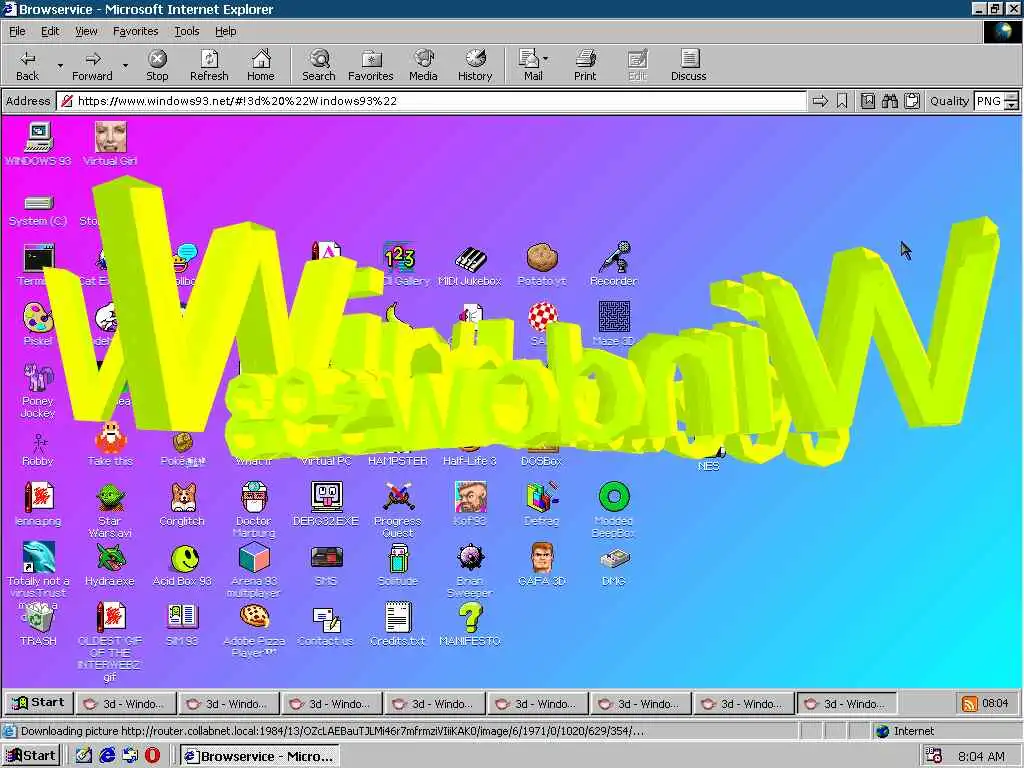Open the Doctor Marburg icon
Screen dimensions: 1024x768
click(254, 510)
